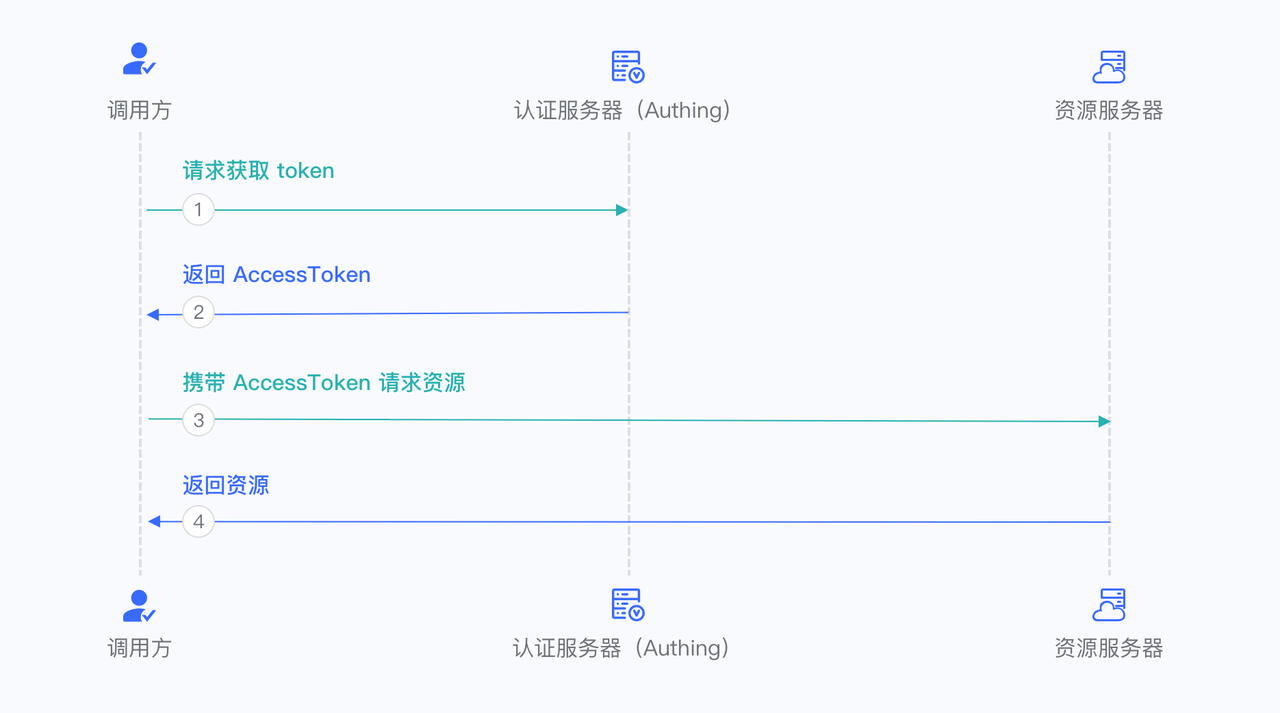The width and height of the screenshot is (1280, 713).
Task: Click the "携带 AccessToken 请求资源" step label
Action: (323, 383)
